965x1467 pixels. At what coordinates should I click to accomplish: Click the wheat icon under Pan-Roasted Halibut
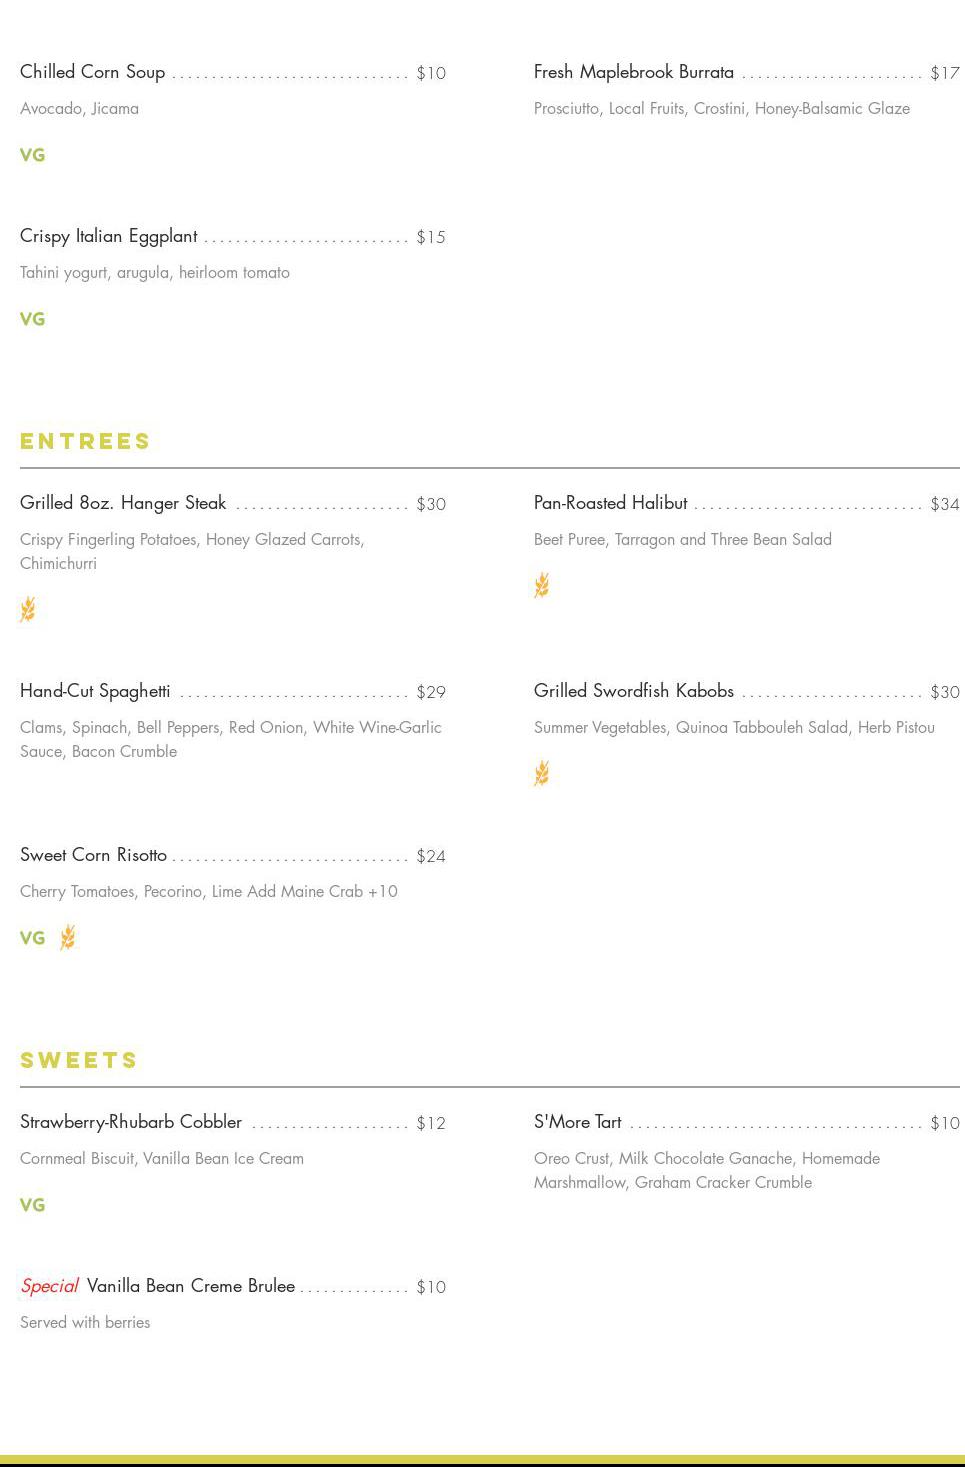[542, 585]
